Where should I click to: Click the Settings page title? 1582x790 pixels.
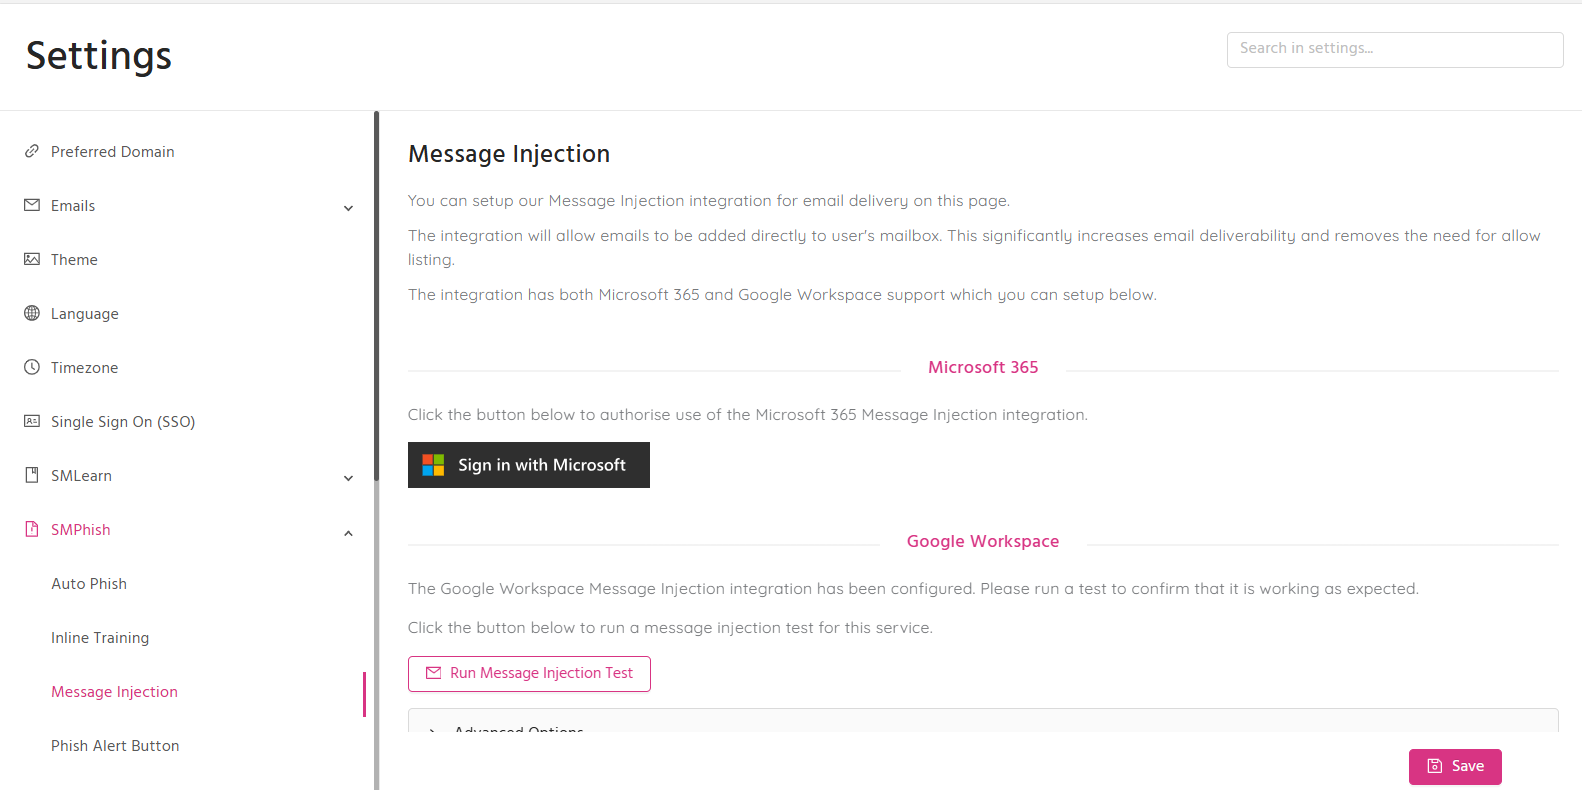pyautogui.click(x=99, y=56)
